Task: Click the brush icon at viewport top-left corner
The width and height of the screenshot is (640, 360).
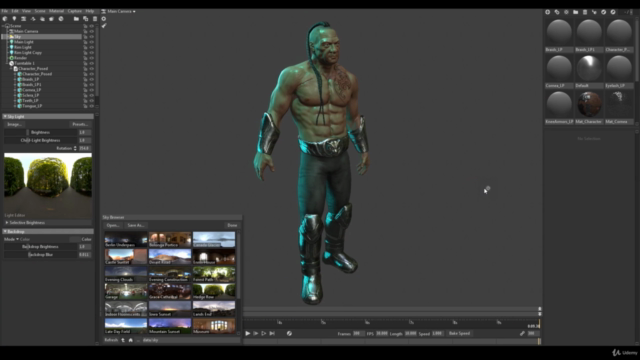Action: click(104, 26)
